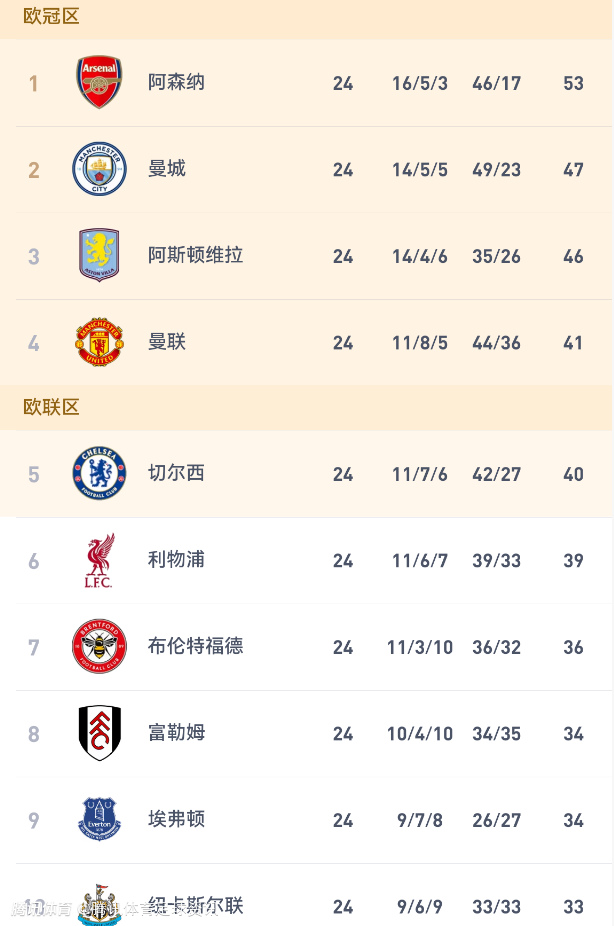Open the 布伦特福德 team name link

(195, 646)
